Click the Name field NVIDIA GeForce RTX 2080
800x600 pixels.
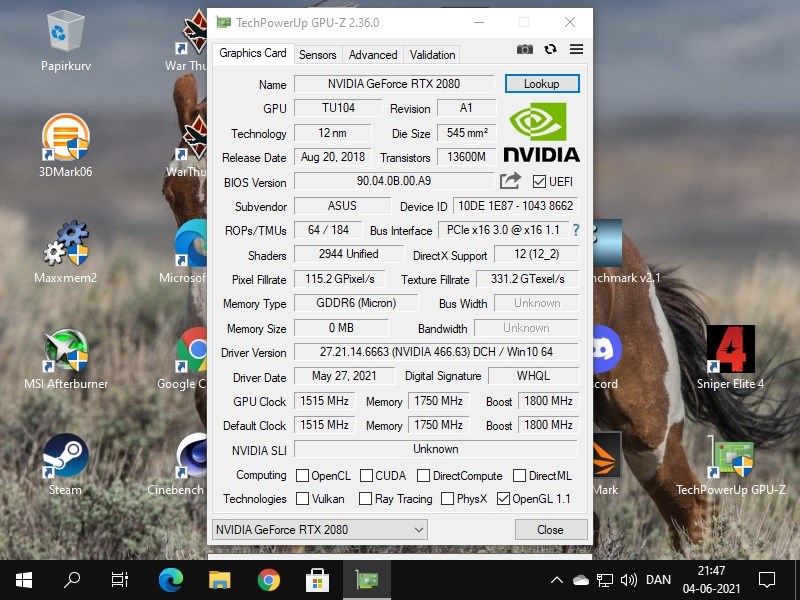pos(394,84)
